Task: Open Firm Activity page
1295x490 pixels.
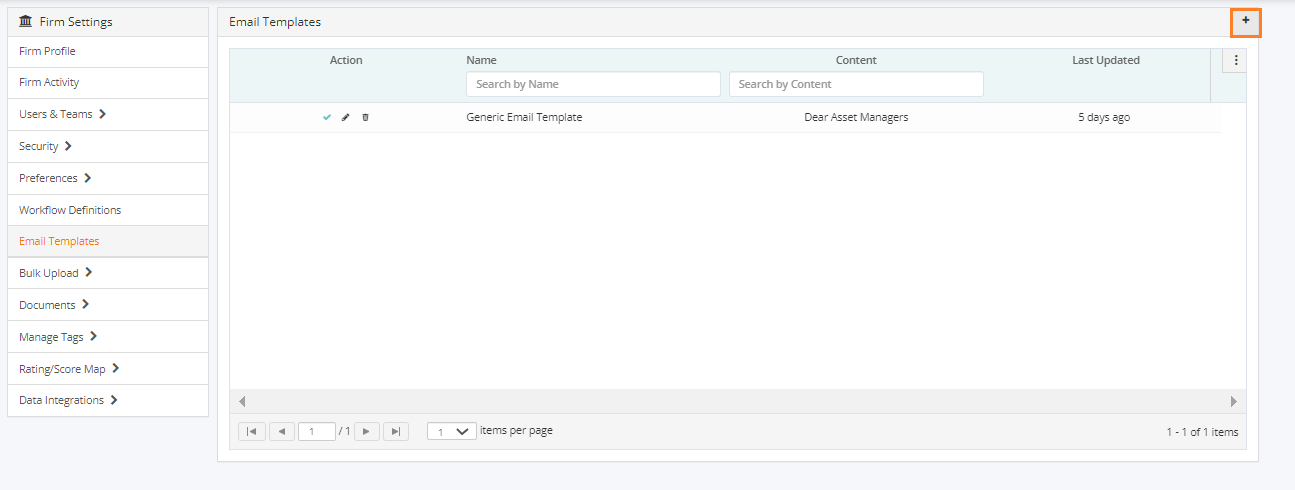Action: (x=108, y=82)
